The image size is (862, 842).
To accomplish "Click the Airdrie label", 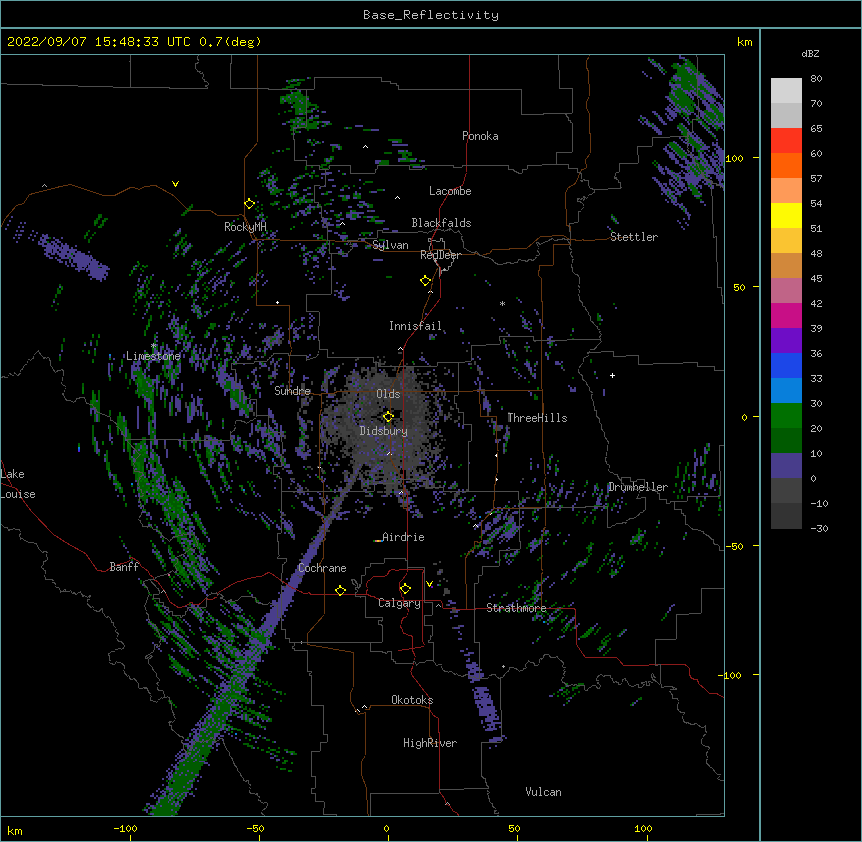I will (x=404, y=537).
